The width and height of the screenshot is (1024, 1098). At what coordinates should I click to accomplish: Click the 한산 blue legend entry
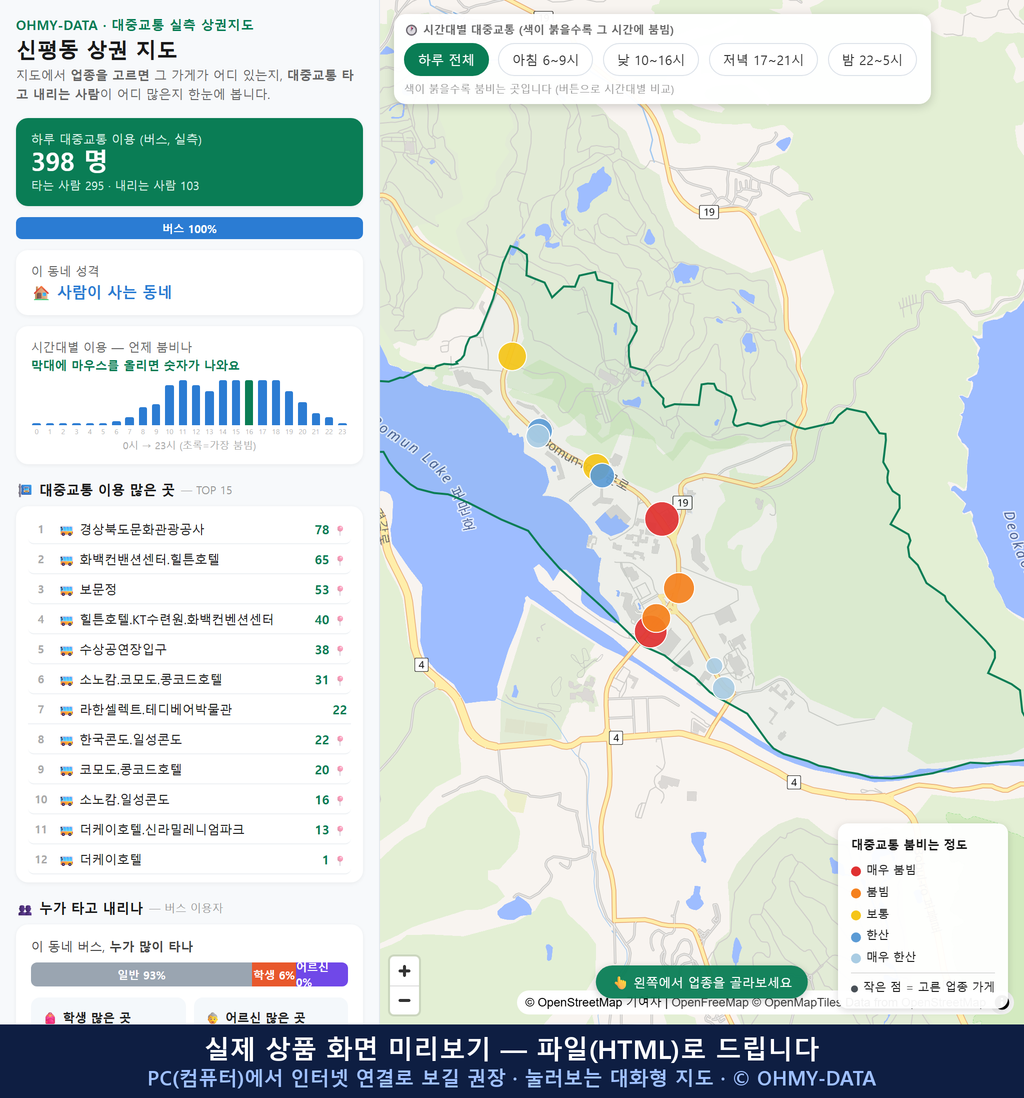pos(870,936)
